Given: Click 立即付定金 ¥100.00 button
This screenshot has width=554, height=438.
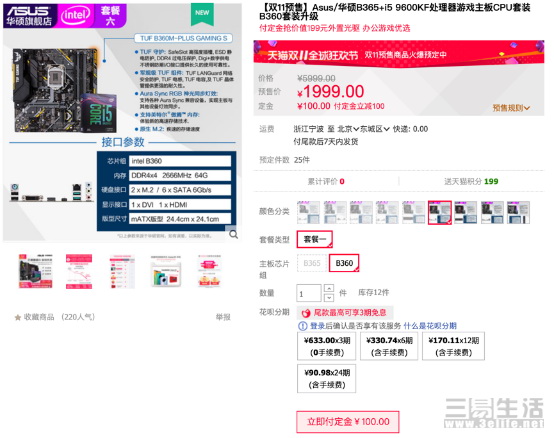Looking at the screenshot, I should (x=348, y=422).
